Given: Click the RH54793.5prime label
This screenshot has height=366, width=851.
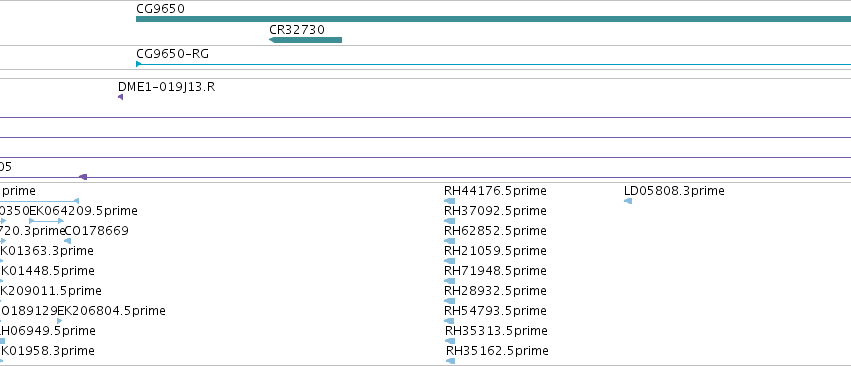Looking at the screenshot, I should [x=495, y=311].
